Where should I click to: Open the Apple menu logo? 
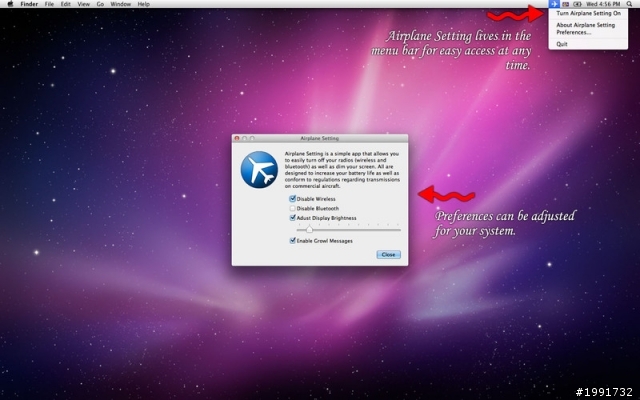10,4
